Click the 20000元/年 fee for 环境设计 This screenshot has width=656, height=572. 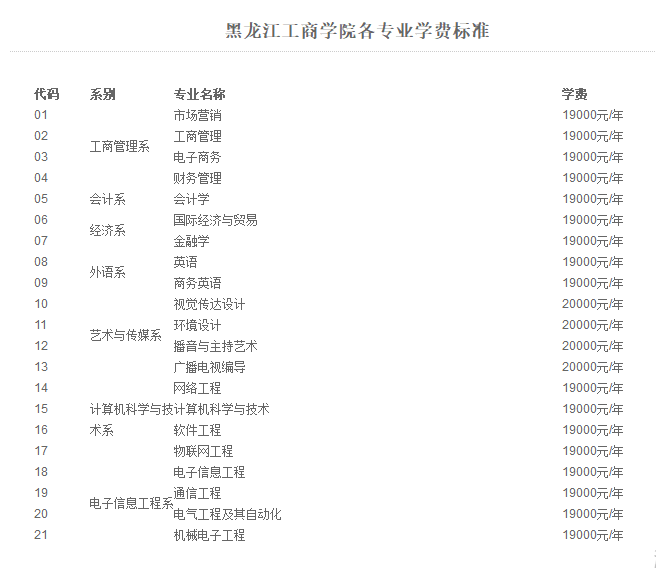(593, 325)
